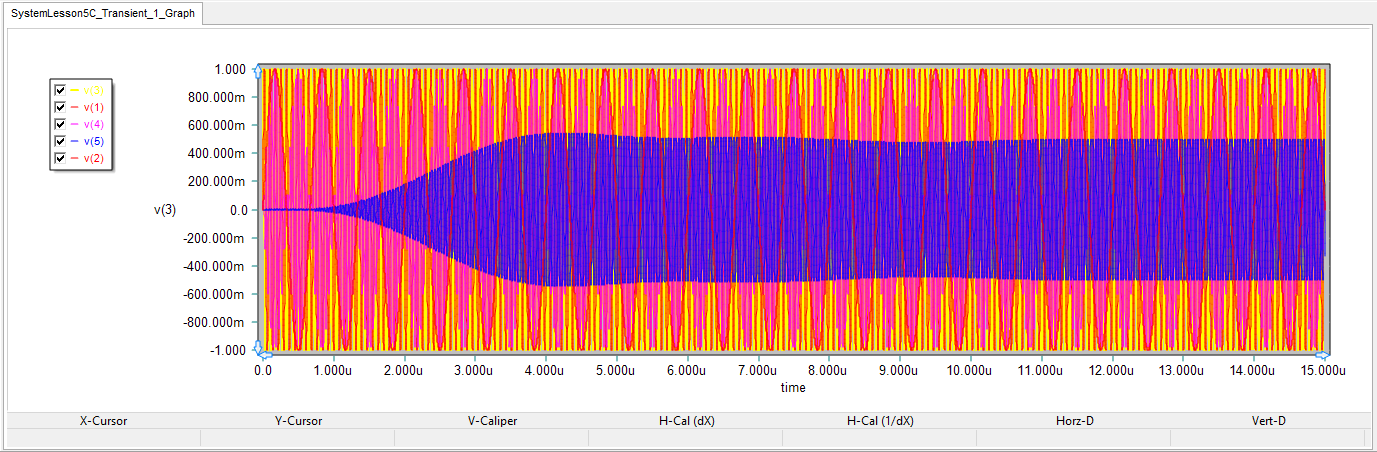Hide the v(1) trace via its checkbox
Viewport: 1377px width, 452px height.
click(60, 107)
